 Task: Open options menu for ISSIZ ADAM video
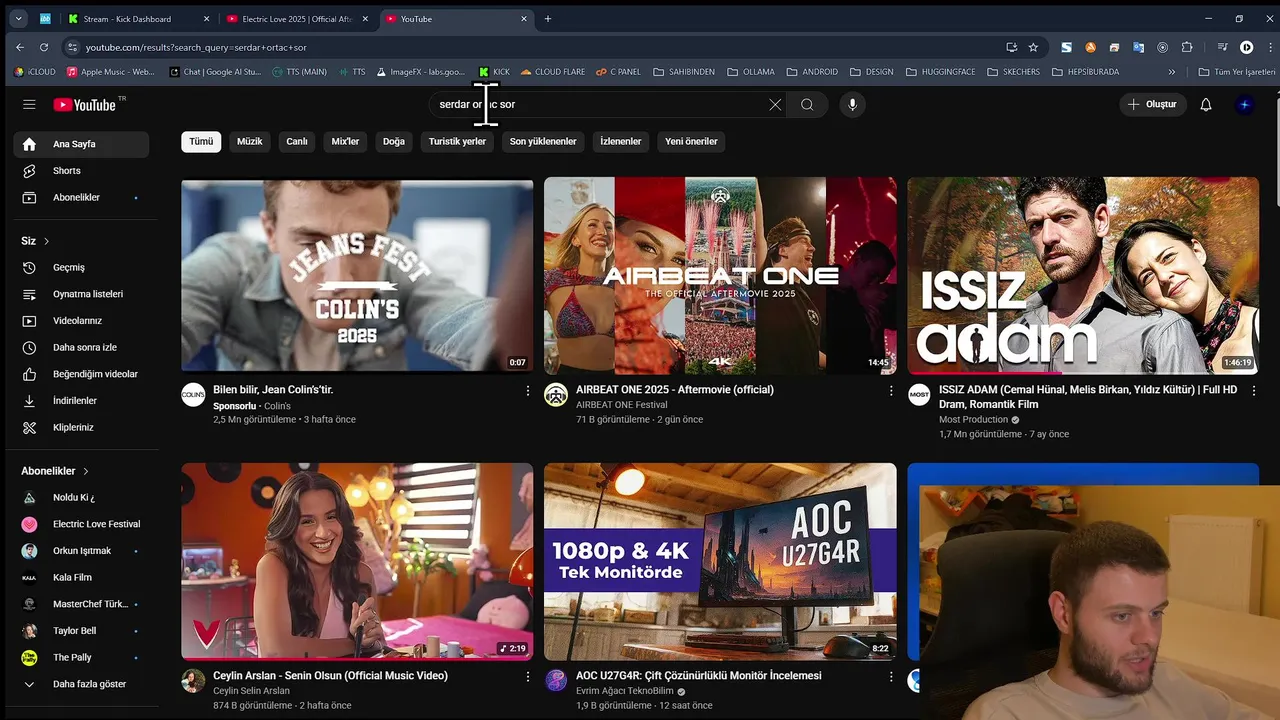1254,391
